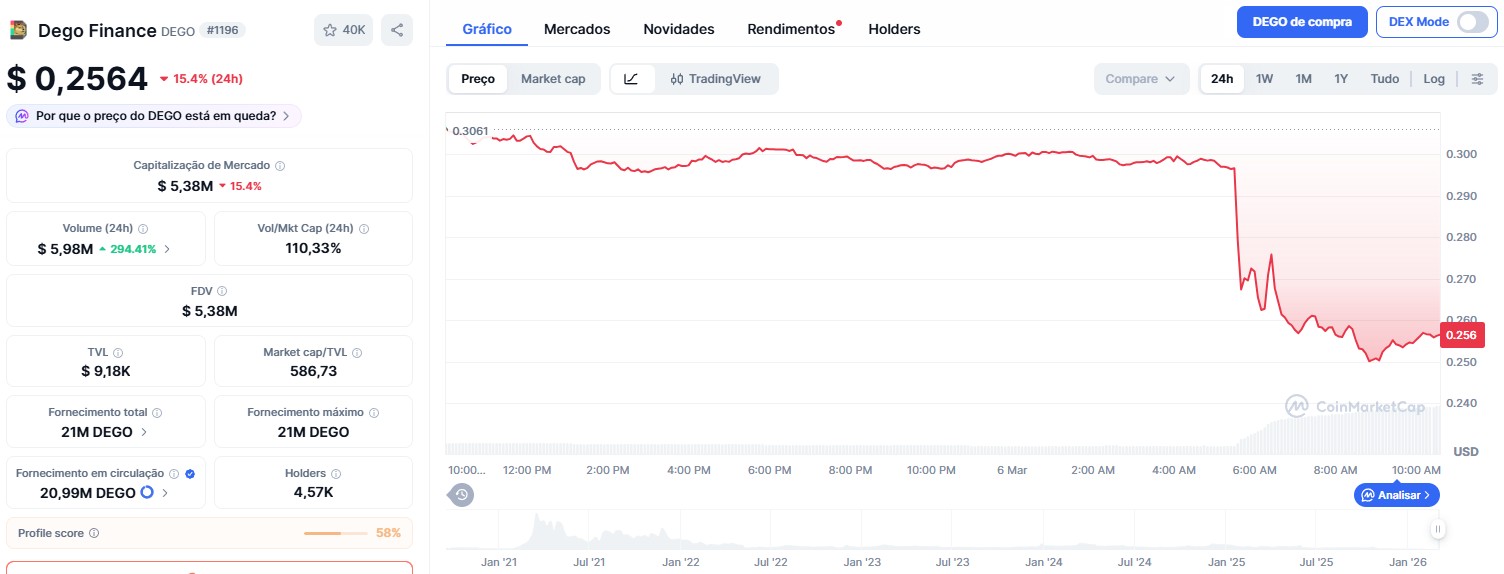Image resolution: width=1504 pixels, height=574 pixels.
Task: Select the line chart icon
Action: pos(631,79)
